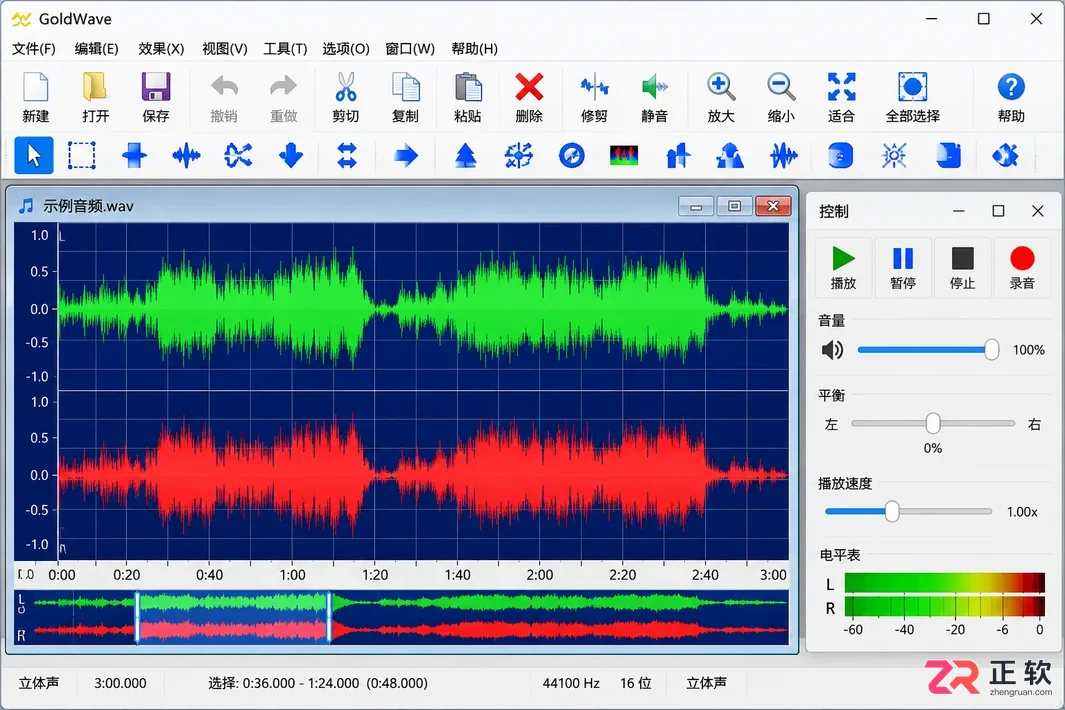The width and height of the screenshot is (1065, 710).
Task: Click the blue down arrow effect icon
Action: [291, 156]
